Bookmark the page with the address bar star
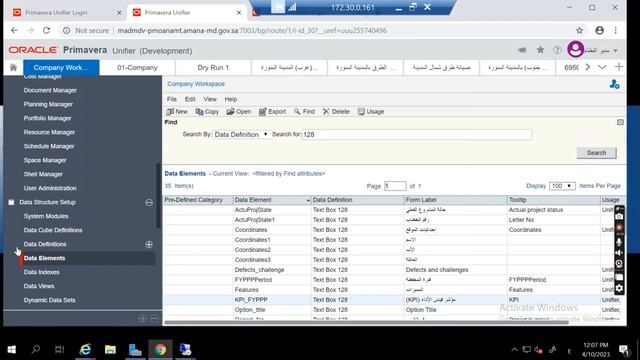640x360 pixels. pos(580,30)
